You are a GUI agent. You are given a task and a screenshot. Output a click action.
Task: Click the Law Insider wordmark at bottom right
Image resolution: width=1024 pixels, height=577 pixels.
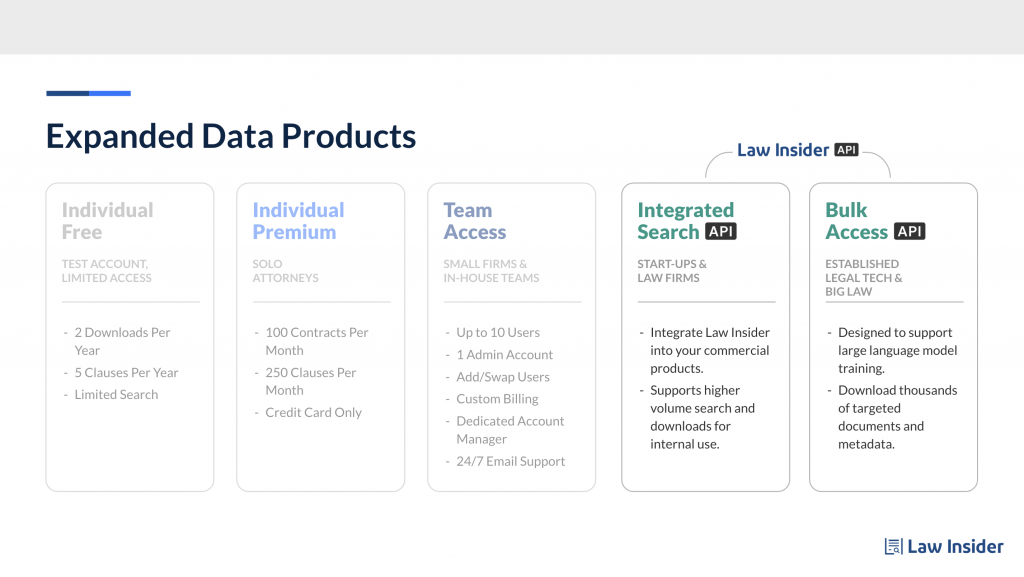955,546
